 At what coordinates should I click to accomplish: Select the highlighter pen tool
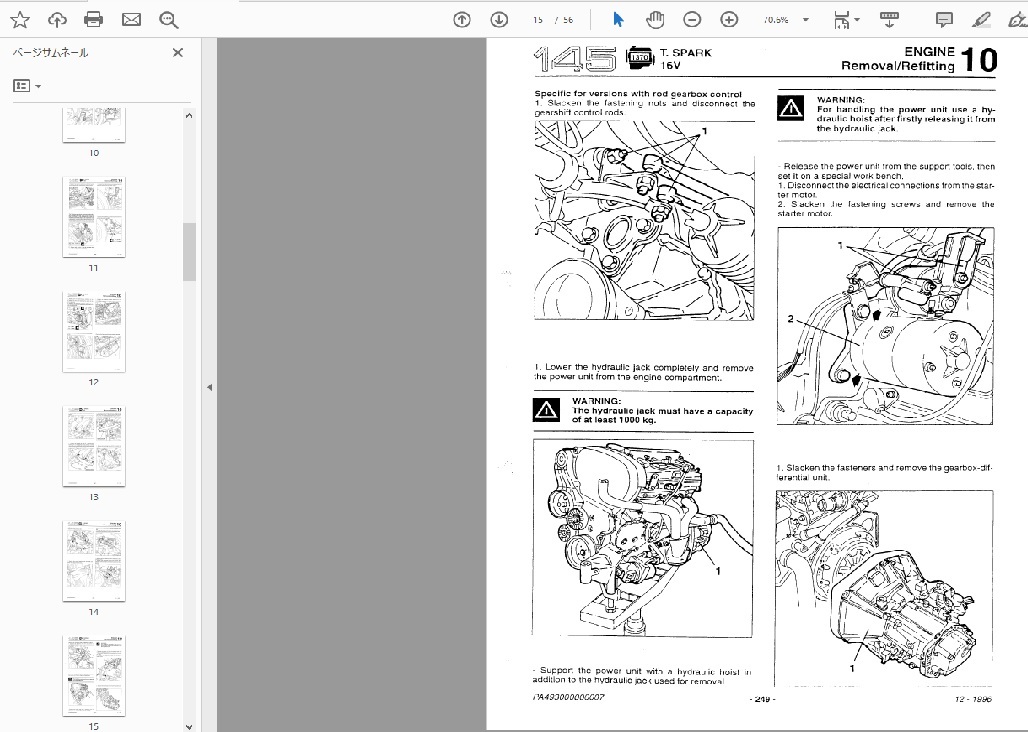pos(981,20)
